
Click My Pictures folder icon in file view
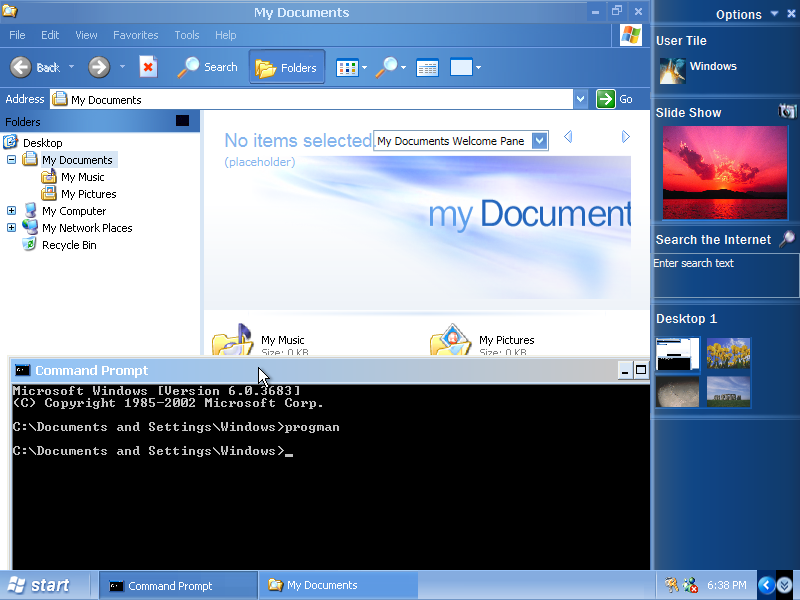pyautogui.click(x=451, y=340)
